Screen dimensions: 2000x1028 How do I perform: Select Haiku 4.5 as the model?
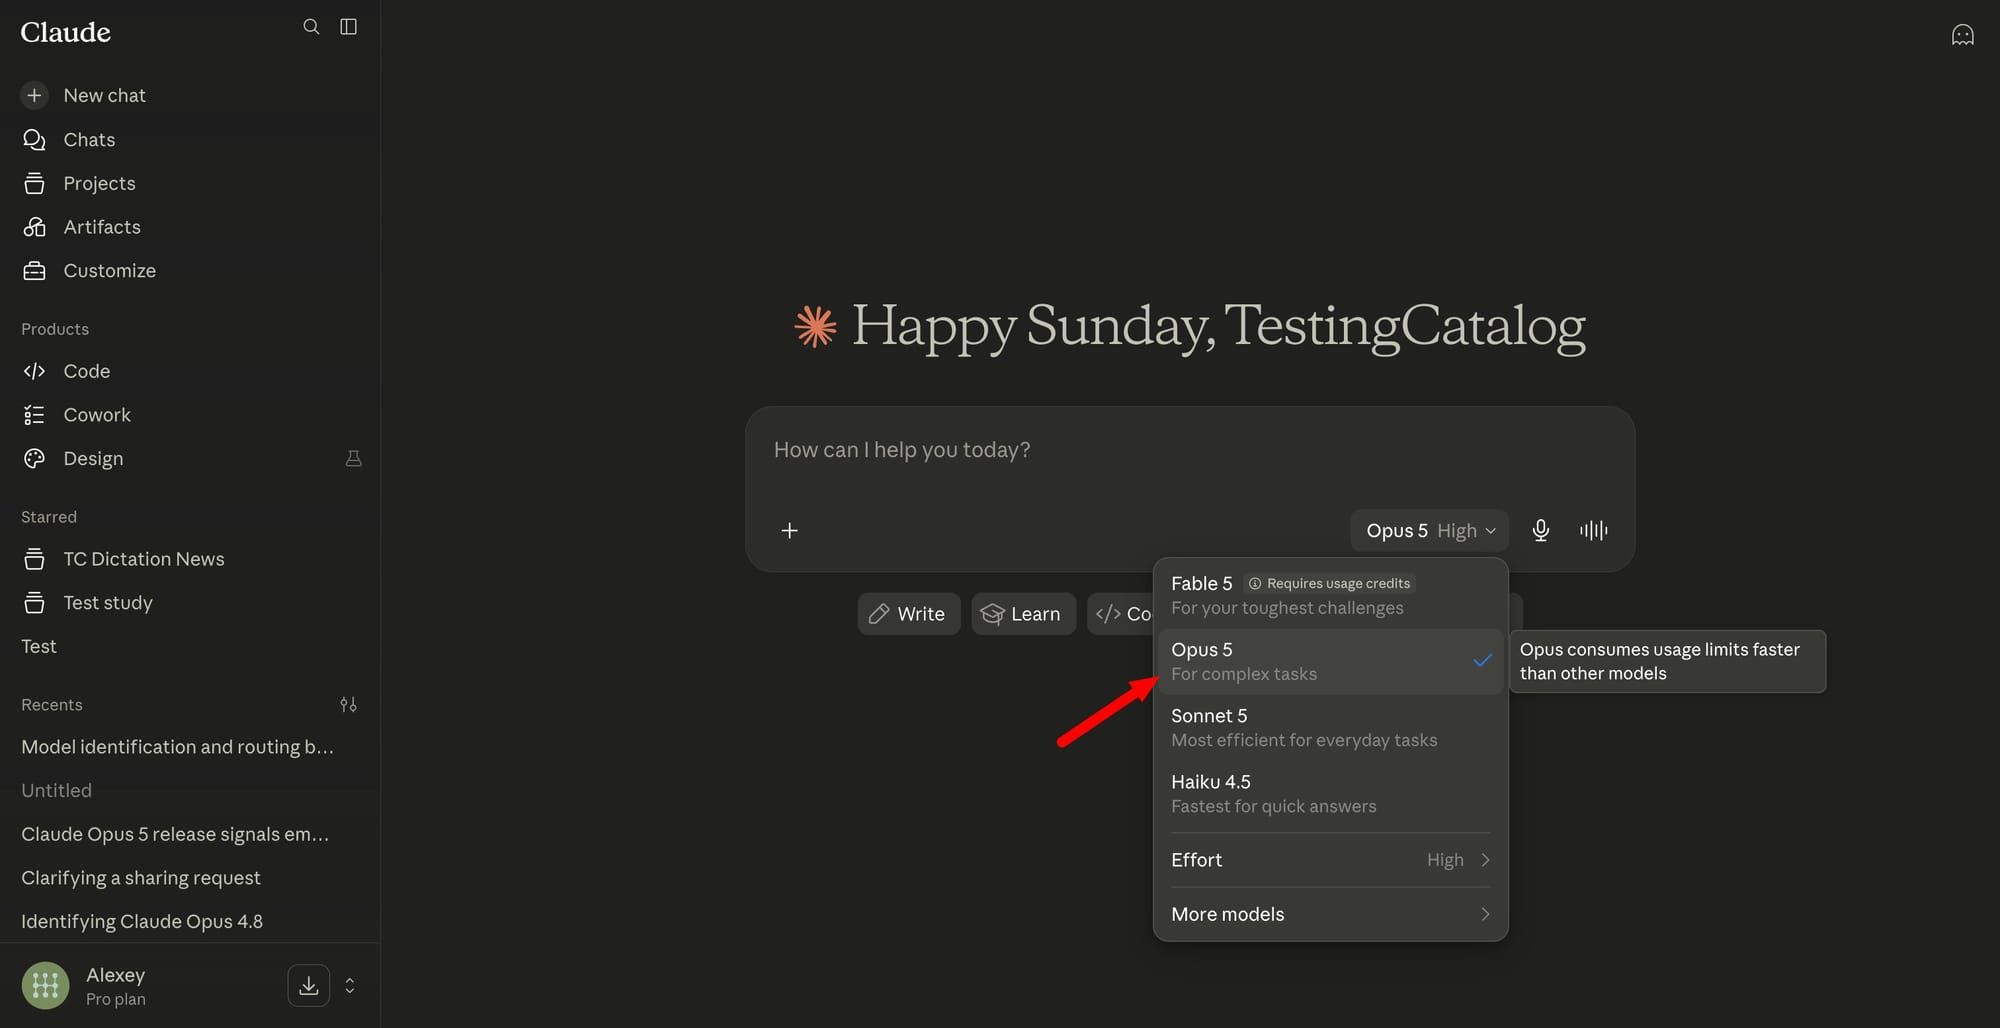point(1330,793)
